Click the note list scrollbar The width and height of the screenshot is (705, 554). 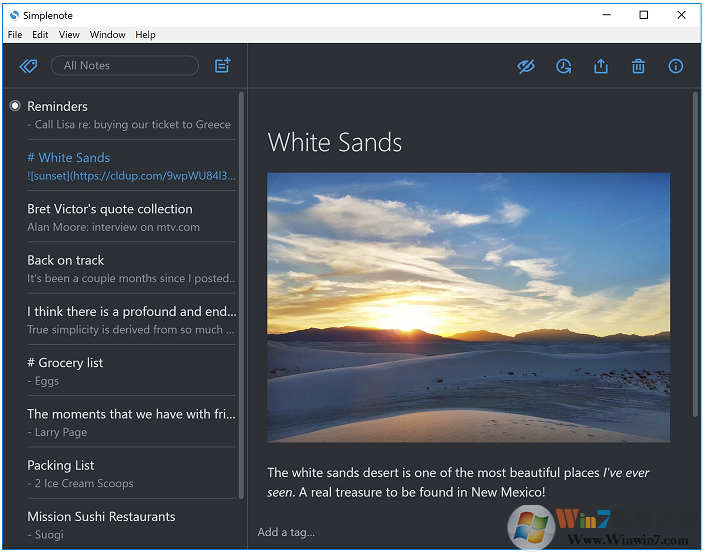(241, 295)
